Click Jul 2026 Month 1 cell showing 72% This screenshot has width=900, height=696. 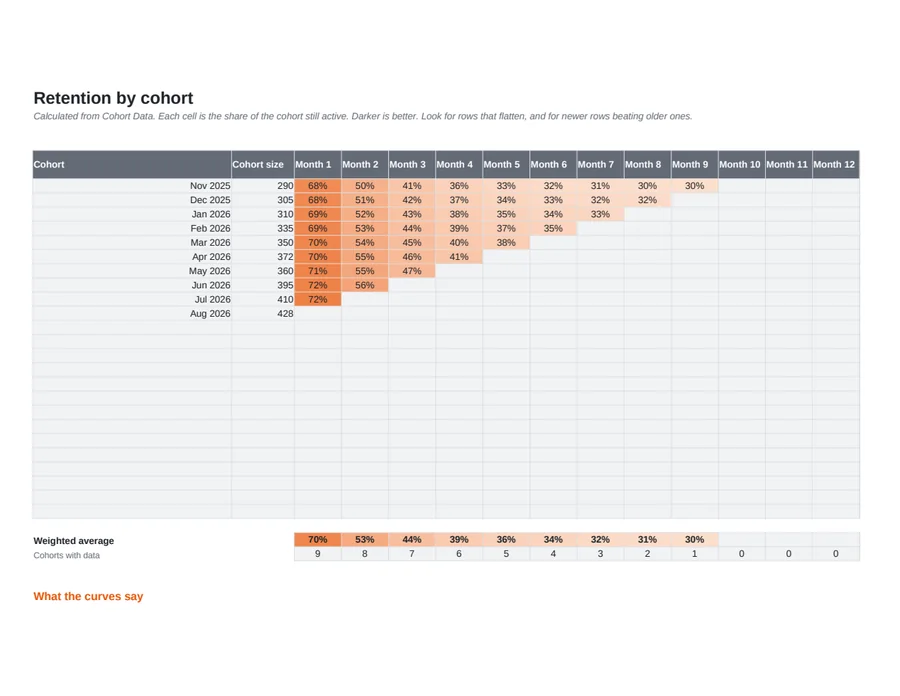tap(318, 300)
